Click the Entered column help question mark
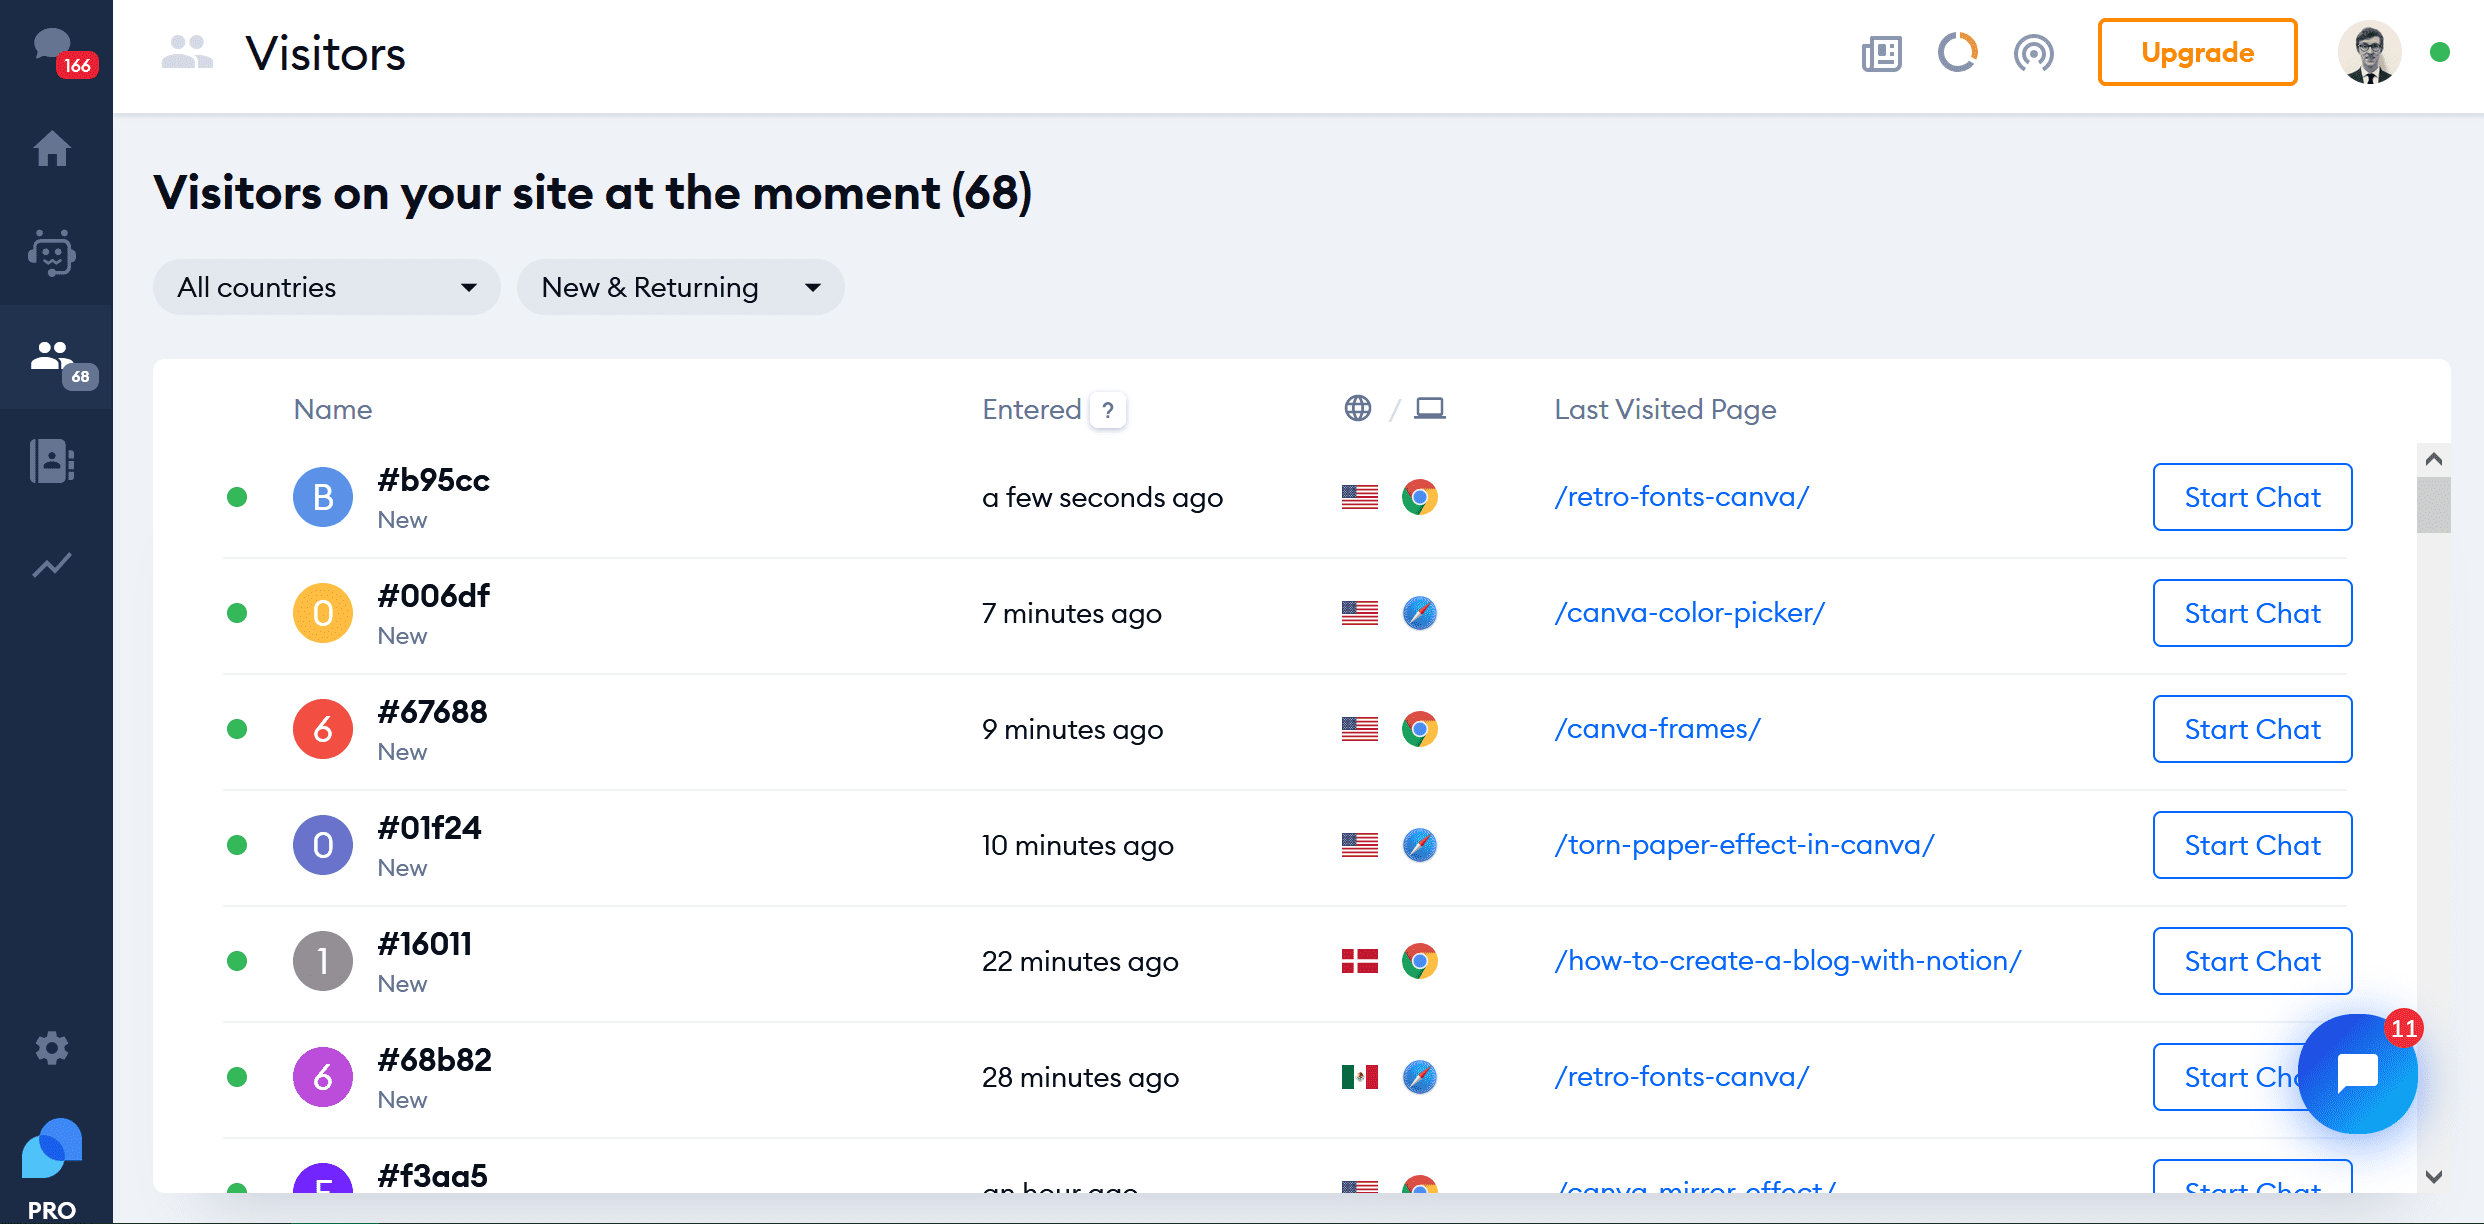This screenshot has width=2484, height=1224. tap(1108, 410)
